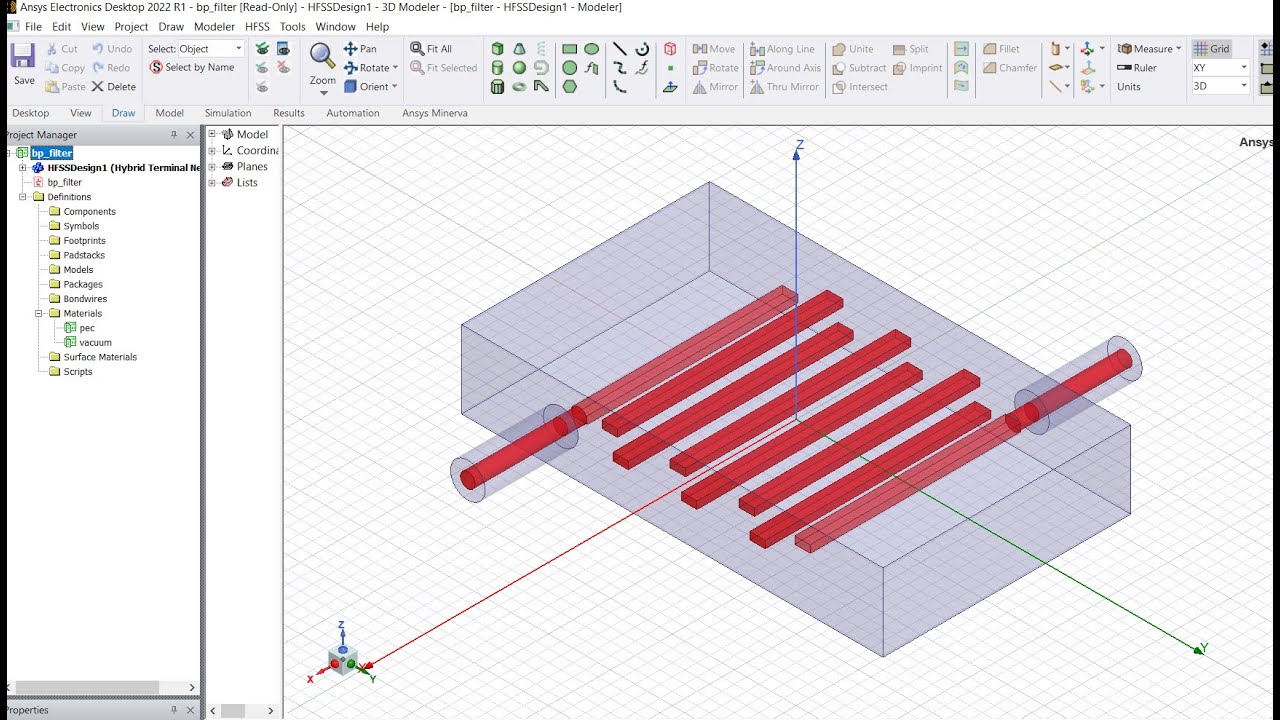Screen dimensions: 1280x720
Task: Draw a rectangle sheet
Action: [569, 49]
